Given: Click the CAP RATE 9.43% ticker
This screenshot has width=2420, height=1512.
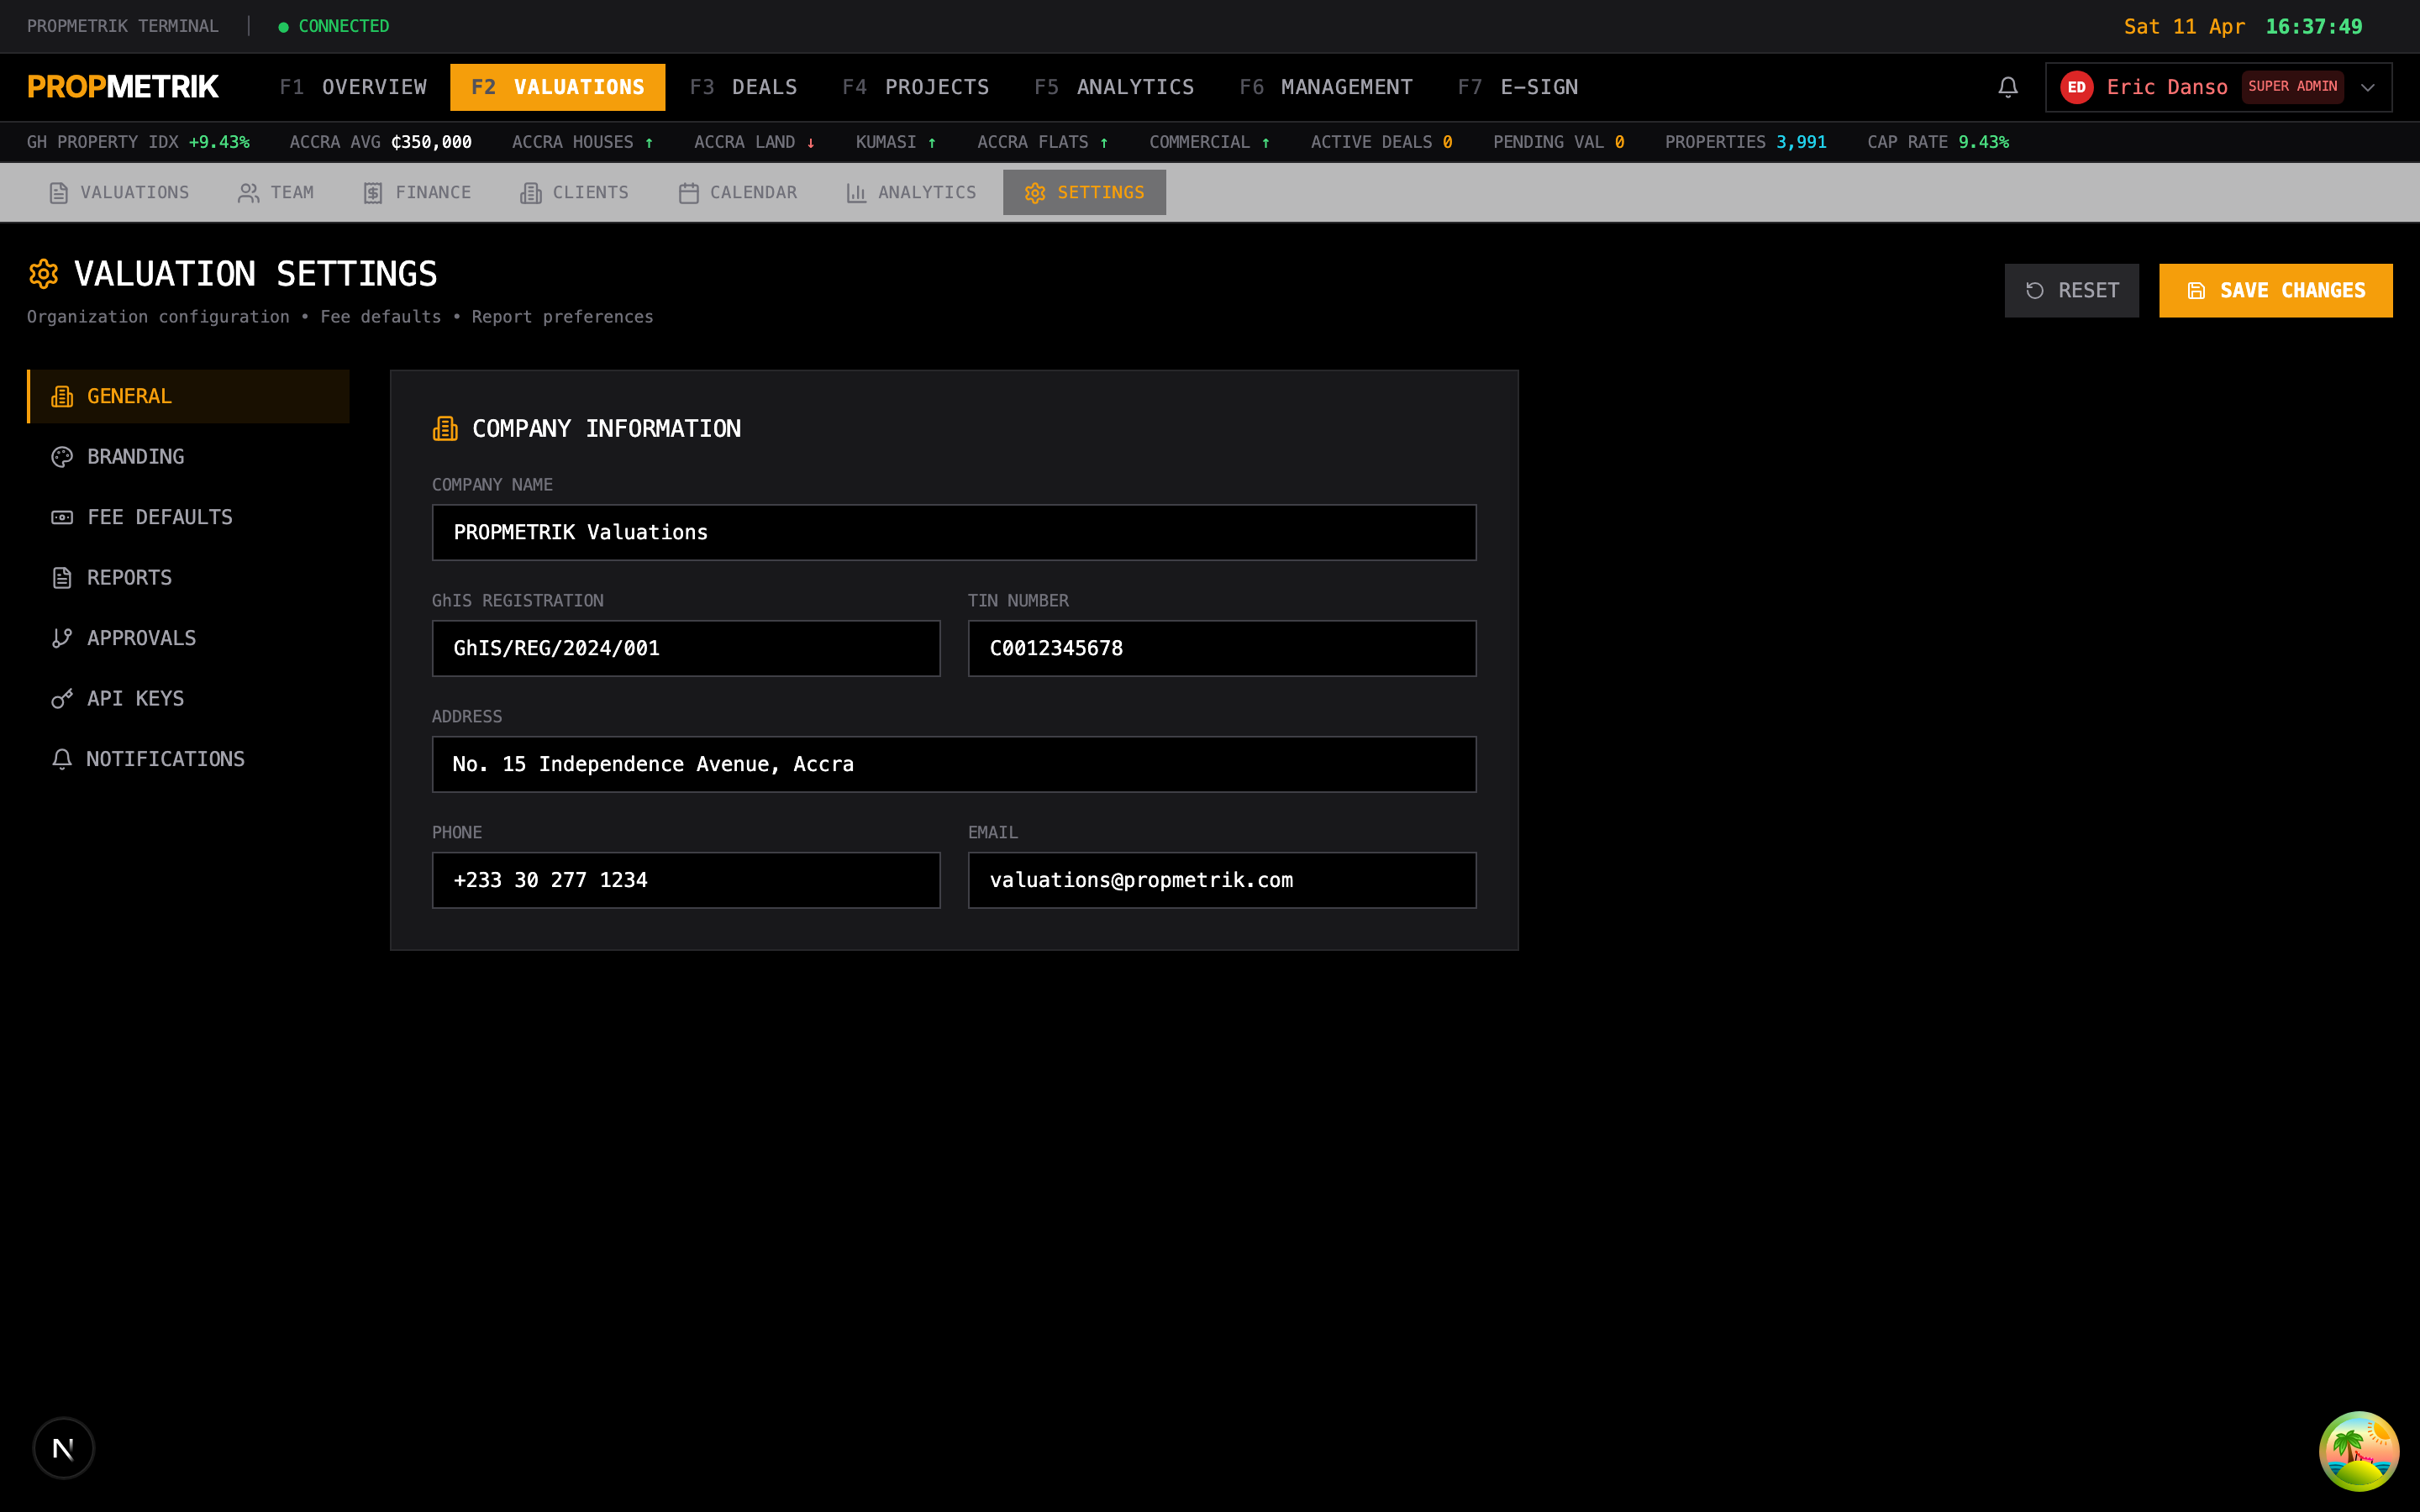Looking at the screenshot, I should 1937,142.
